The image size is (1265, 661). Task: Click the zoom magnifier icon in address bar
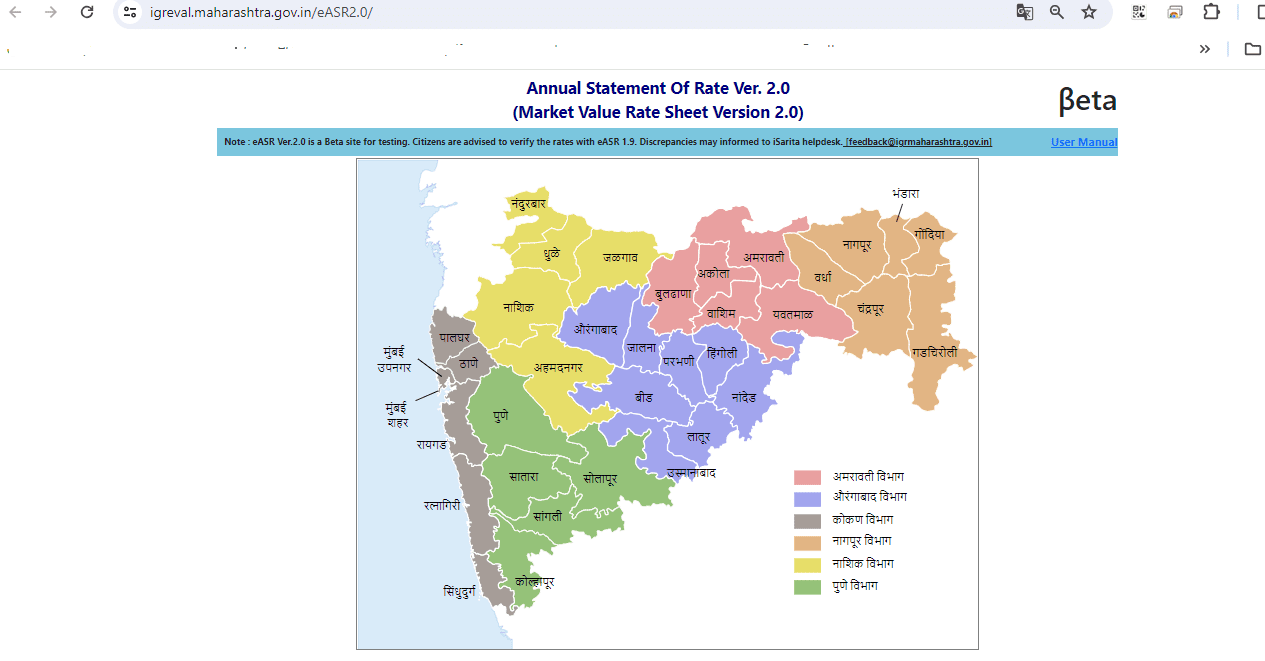tap(1057, 12)
